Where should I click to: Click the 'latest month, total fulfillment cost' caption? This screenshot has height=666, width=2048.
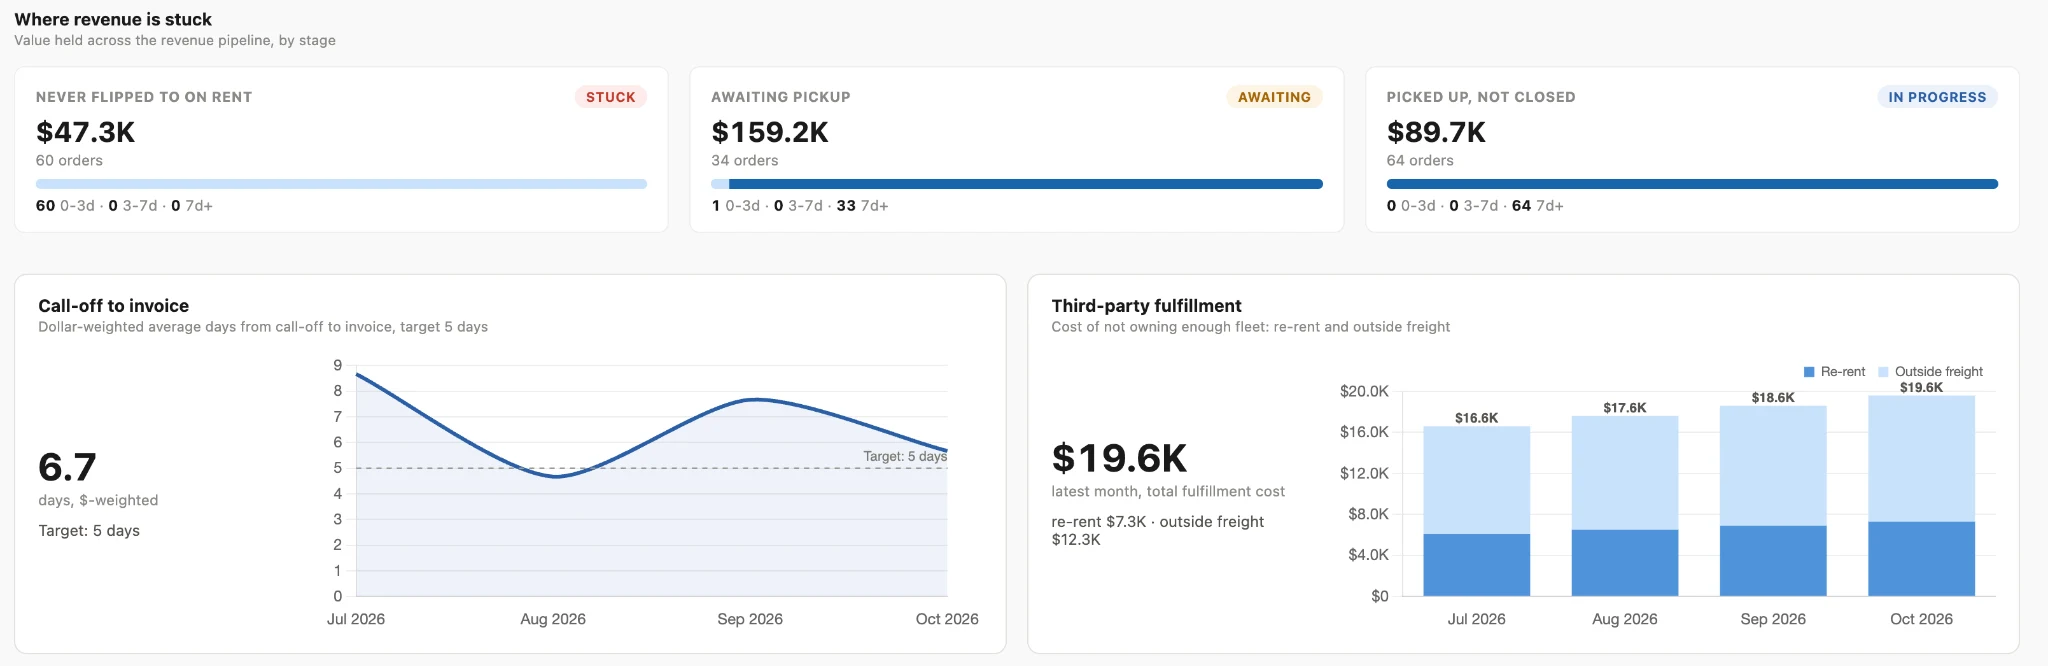1168,492
